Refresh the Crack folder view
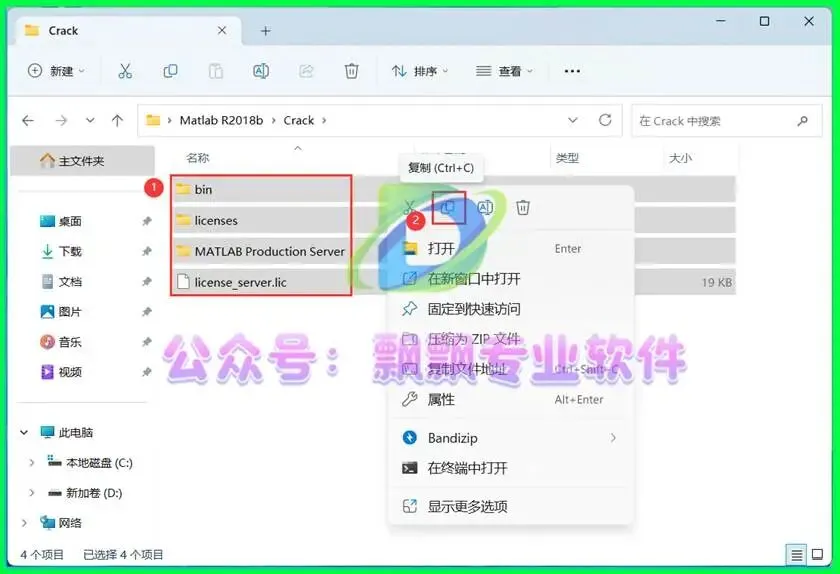The height and width of the screenshot is (574, 840). [605, 120]
